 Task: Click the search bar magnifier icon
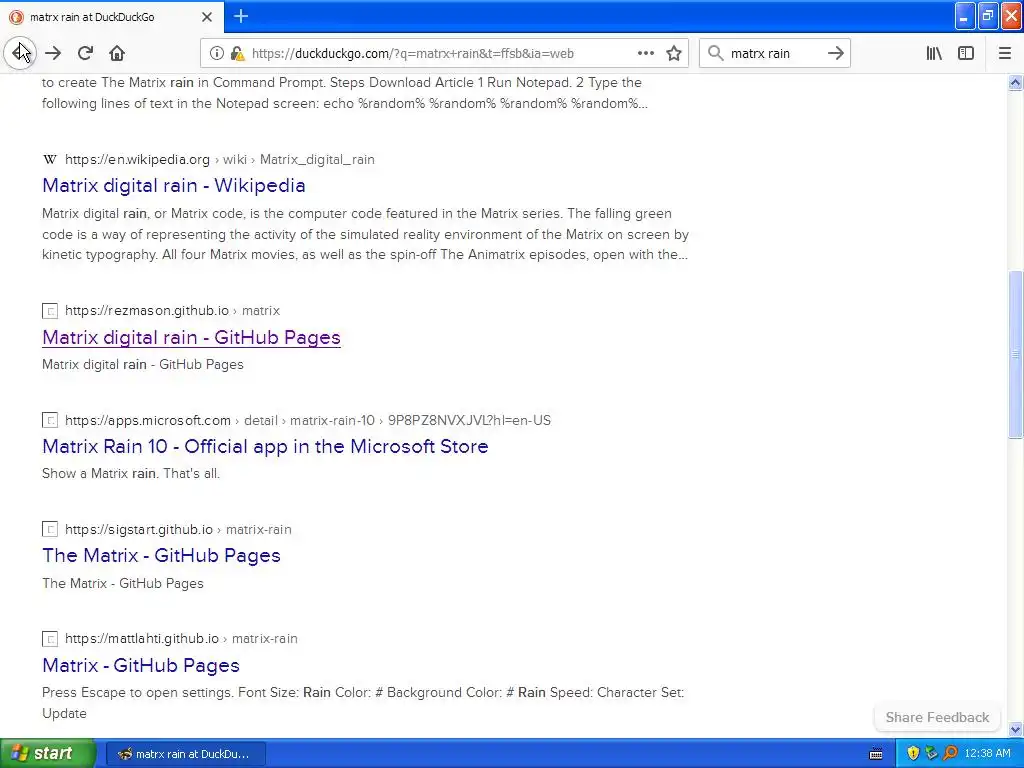click(x=716, y=54)
